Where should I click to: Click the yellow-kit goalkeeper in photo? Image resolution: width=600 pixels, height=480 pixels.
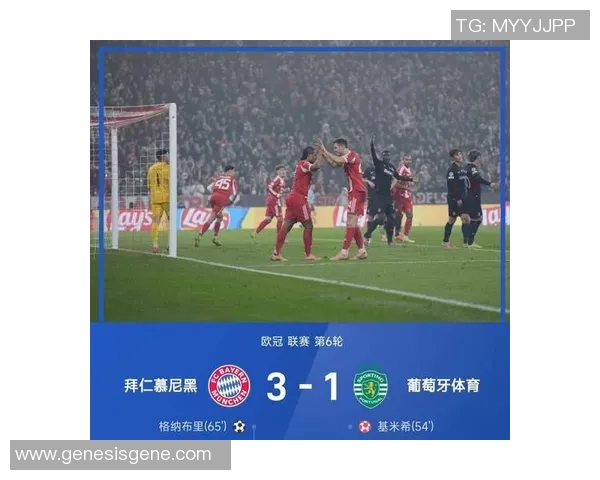tap(159, 200)
